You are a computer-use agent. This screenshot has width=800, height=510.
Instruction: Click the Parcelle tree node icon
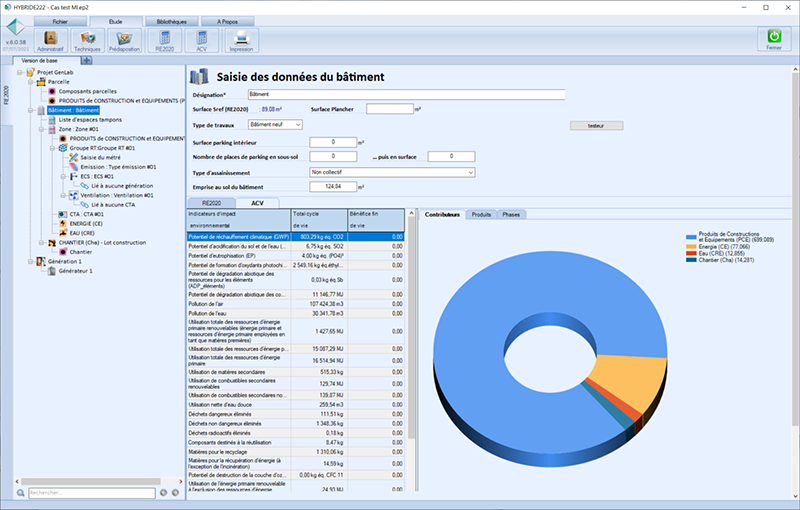(41, 82)
